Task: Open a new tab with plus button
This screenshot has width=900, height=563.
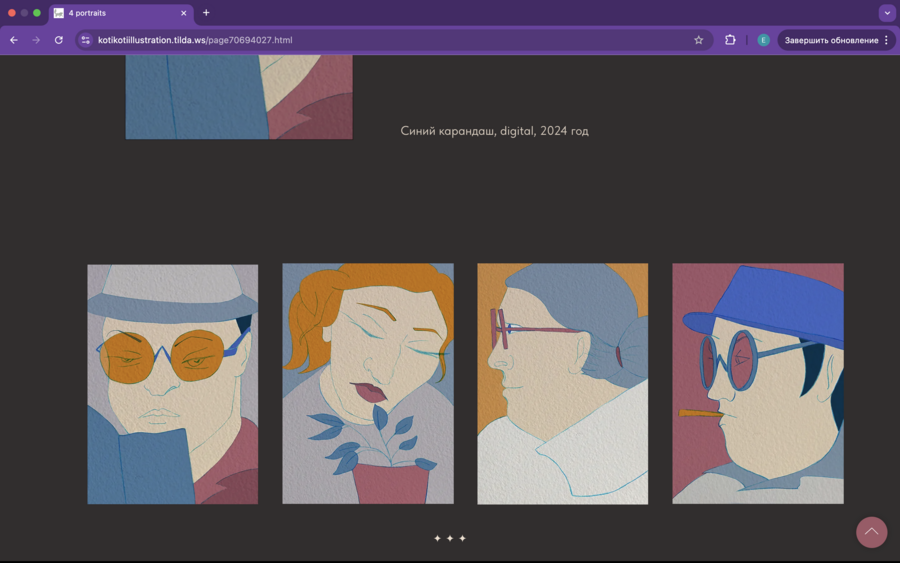Action: point(206,13)
